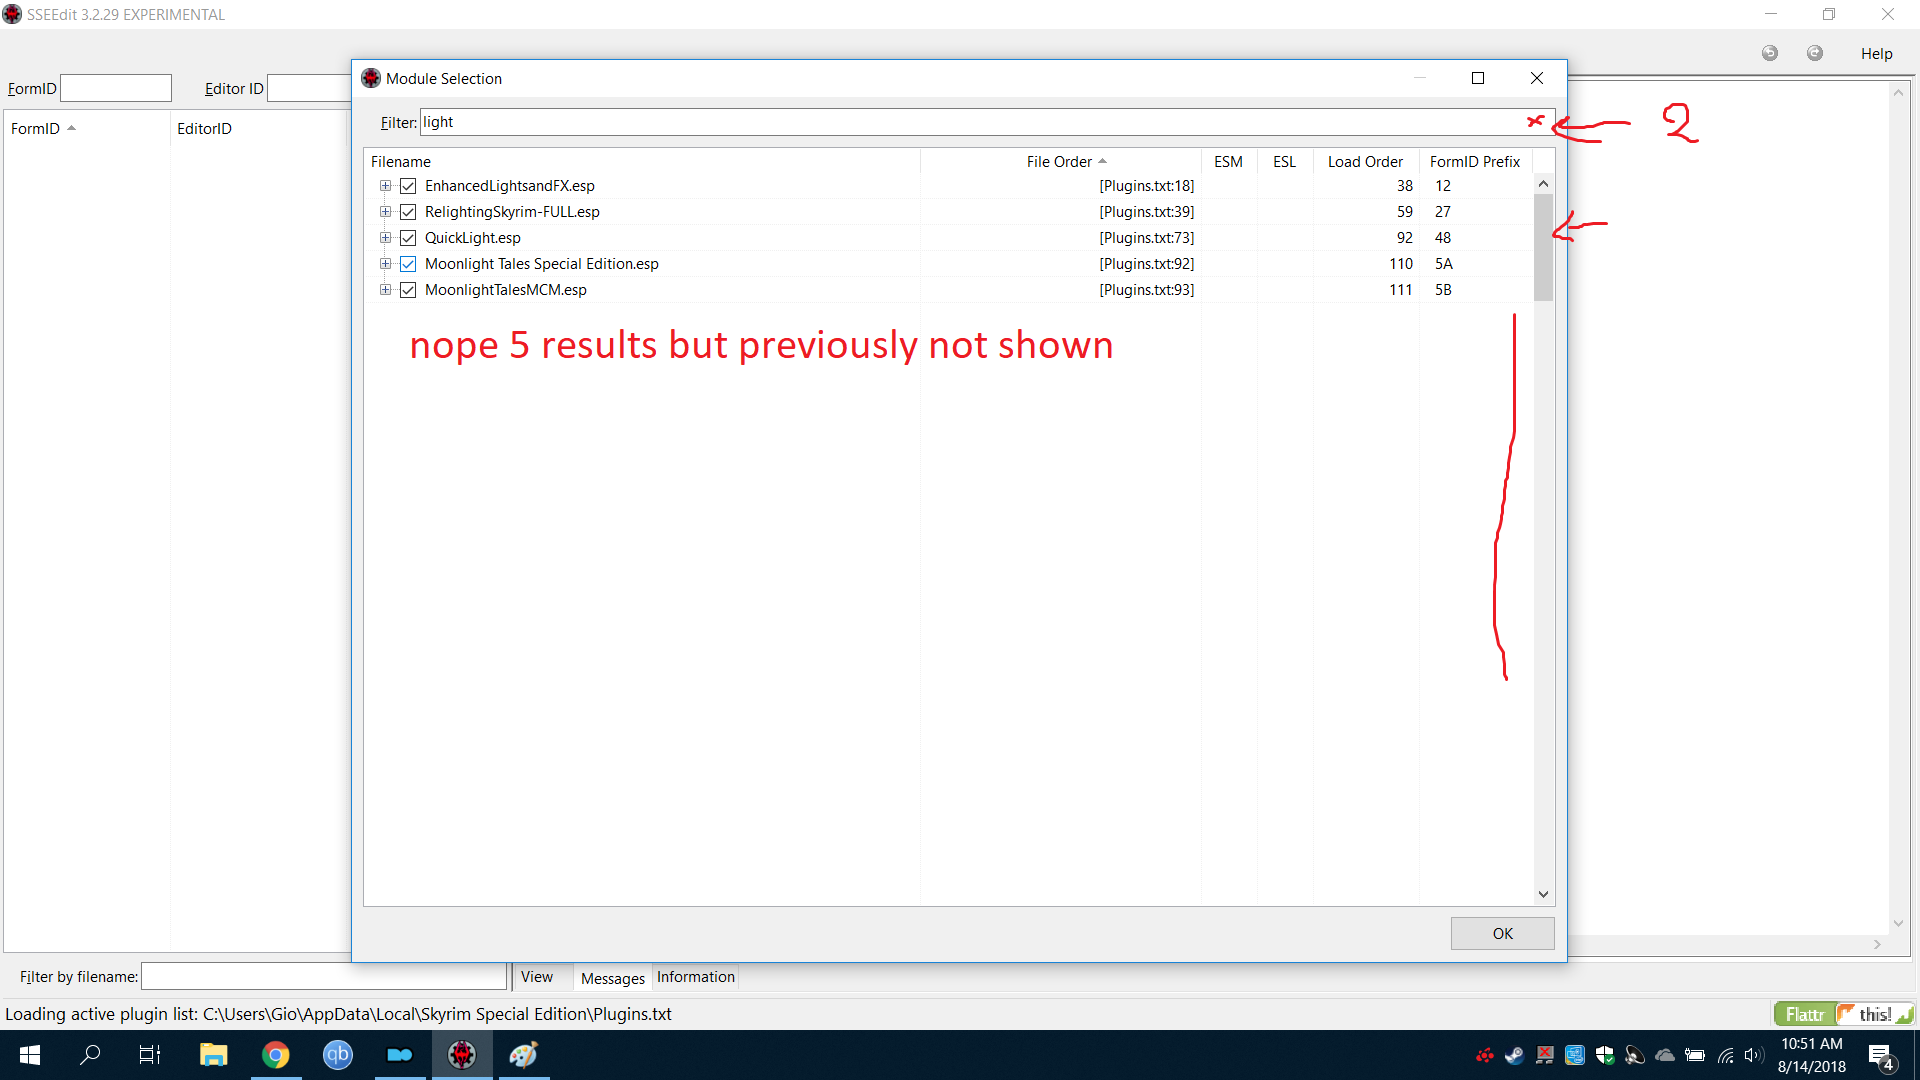Expand Moonlight Tales Special Edition.esp node

pyautogui.click(x=385, y=264)
